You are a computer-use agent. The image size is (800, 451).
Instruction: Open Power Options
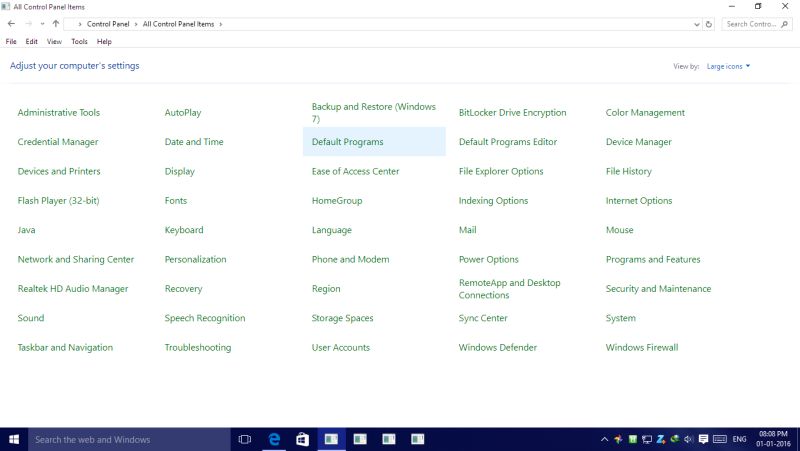pyautogui.click(x=488, y=259)
